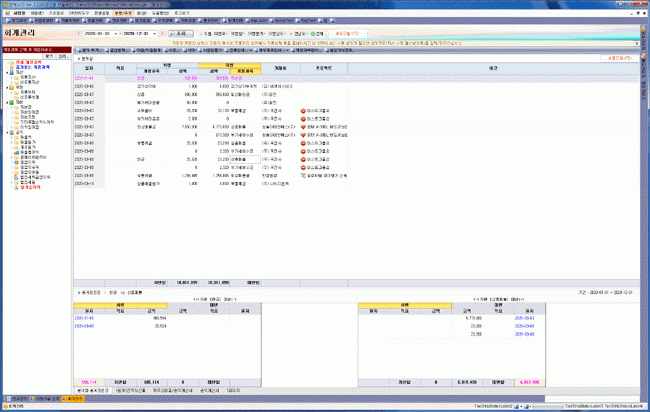
Task: Open the end date 2020-12-31 dropdown arrow
Action: pyautogui.click(x=155, y=34)
